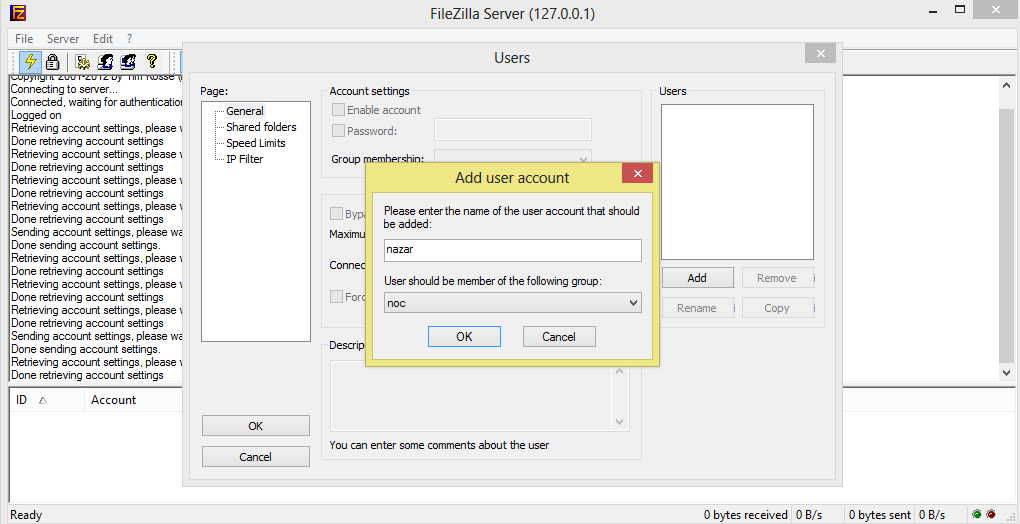Open the File menu
The width and height of the screenshot is (1020, 524).
(24, 38)
